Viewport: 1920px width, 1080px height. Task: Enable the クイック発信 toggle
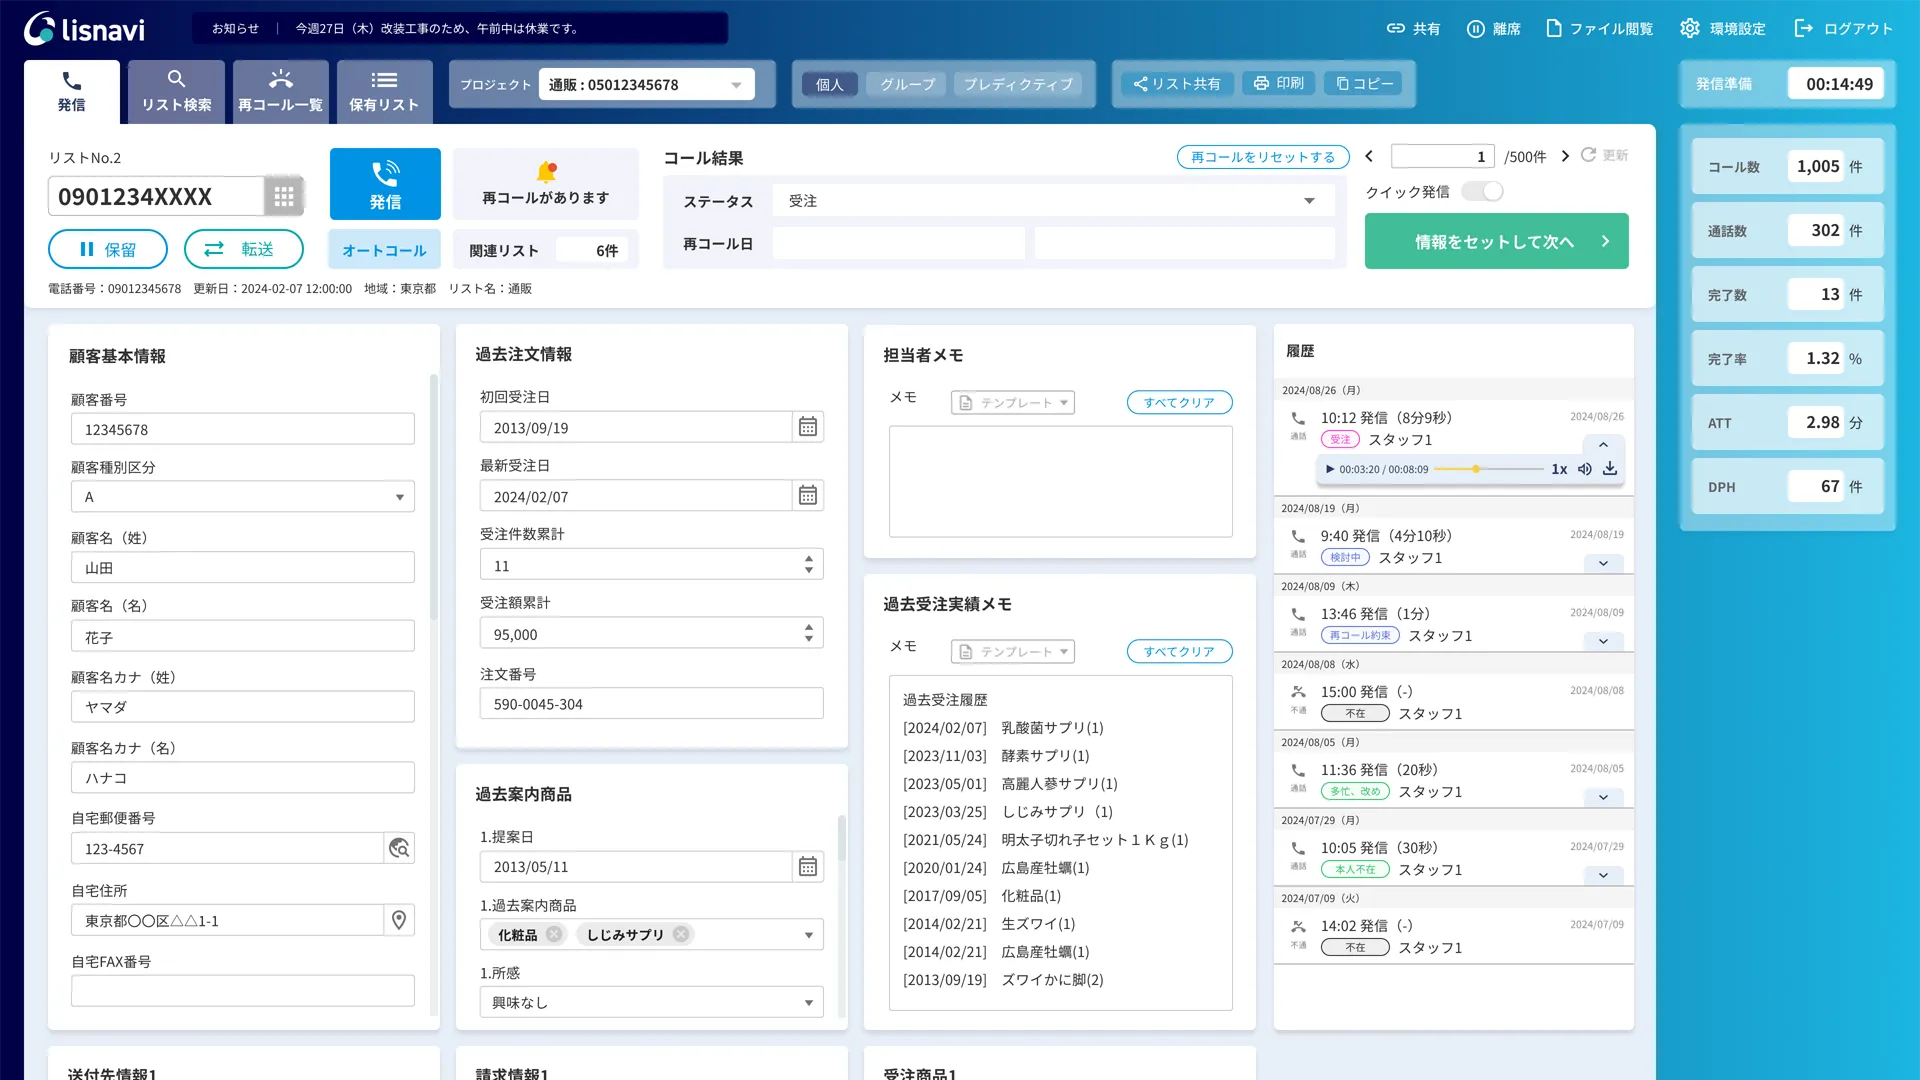(1483, 190)
